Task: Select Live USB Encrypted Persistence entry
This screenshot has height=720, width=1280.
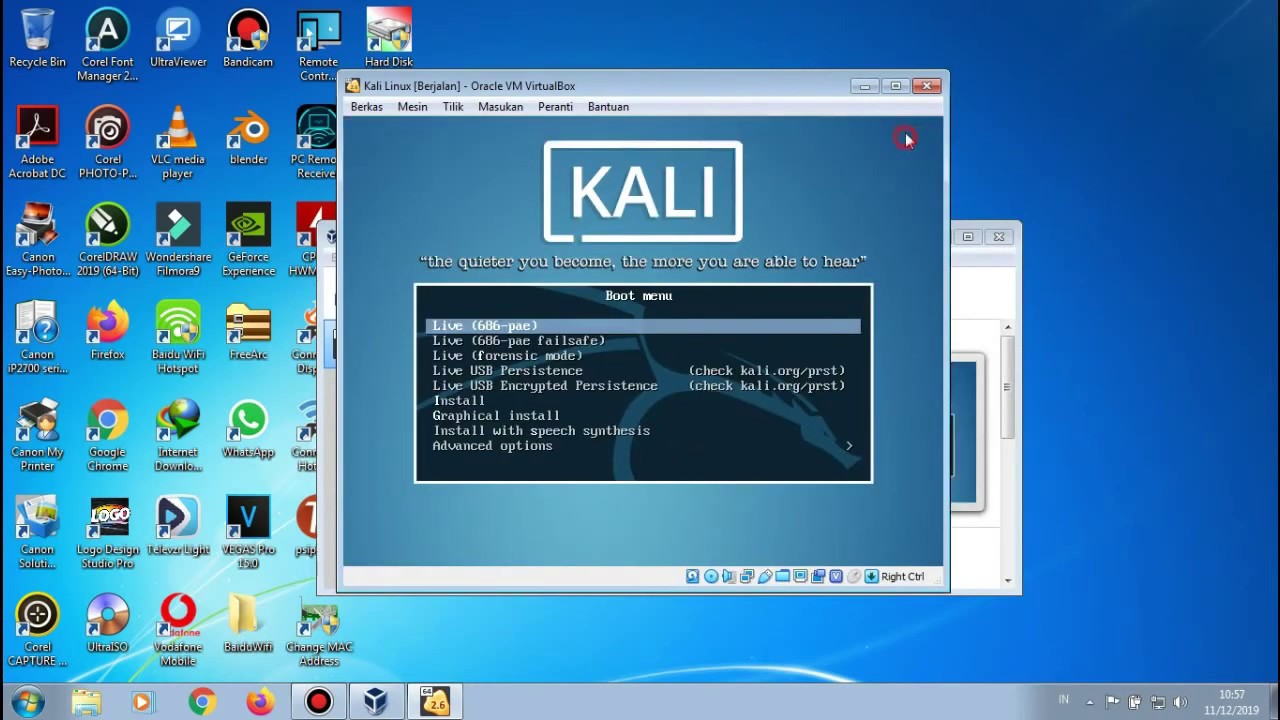Action: coord(643,386)
